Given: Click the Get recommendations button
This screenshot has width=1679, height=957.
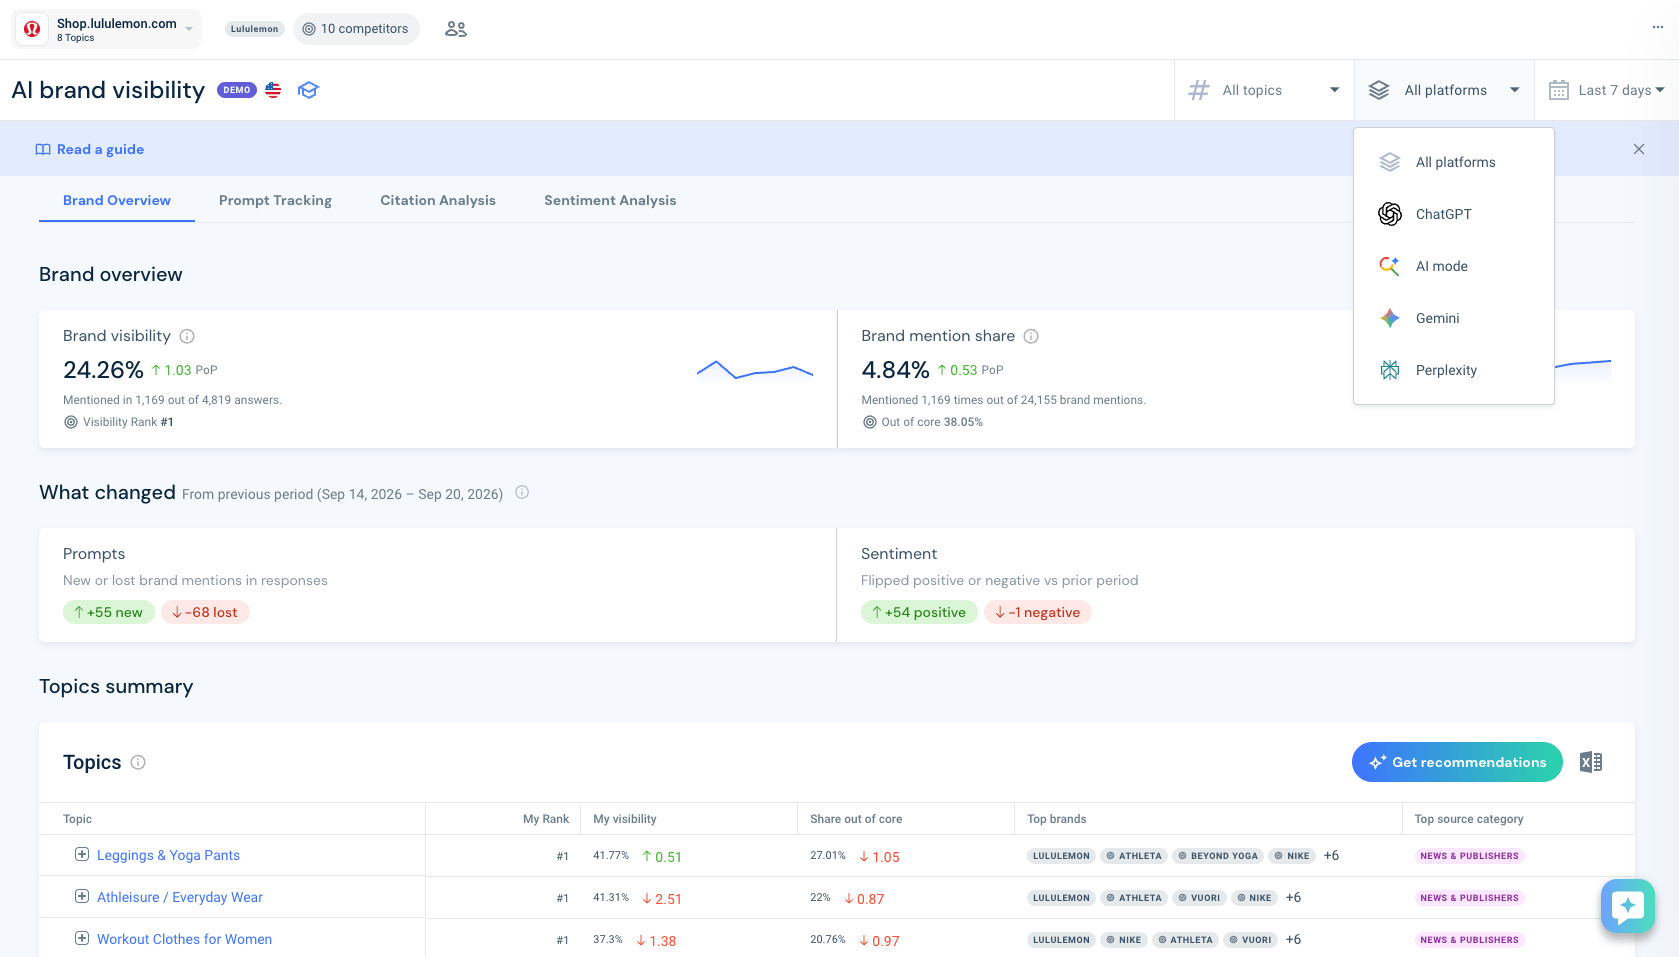Looking at the screenshot, I should tap(1457, 762).
